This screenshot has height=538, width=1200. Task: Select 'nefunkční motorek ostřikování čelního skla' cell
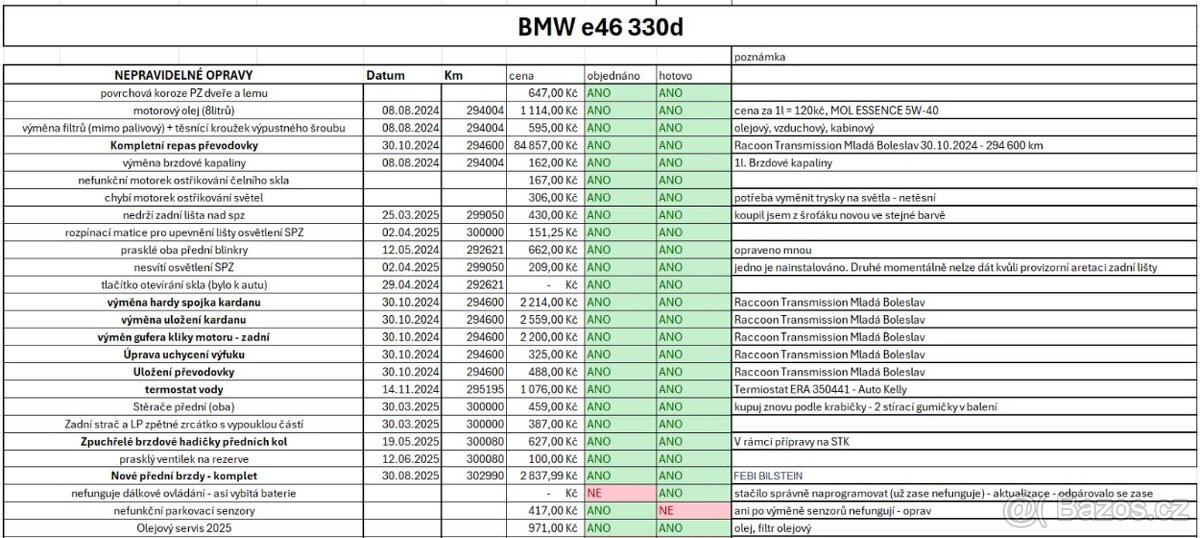pos(183,179)
